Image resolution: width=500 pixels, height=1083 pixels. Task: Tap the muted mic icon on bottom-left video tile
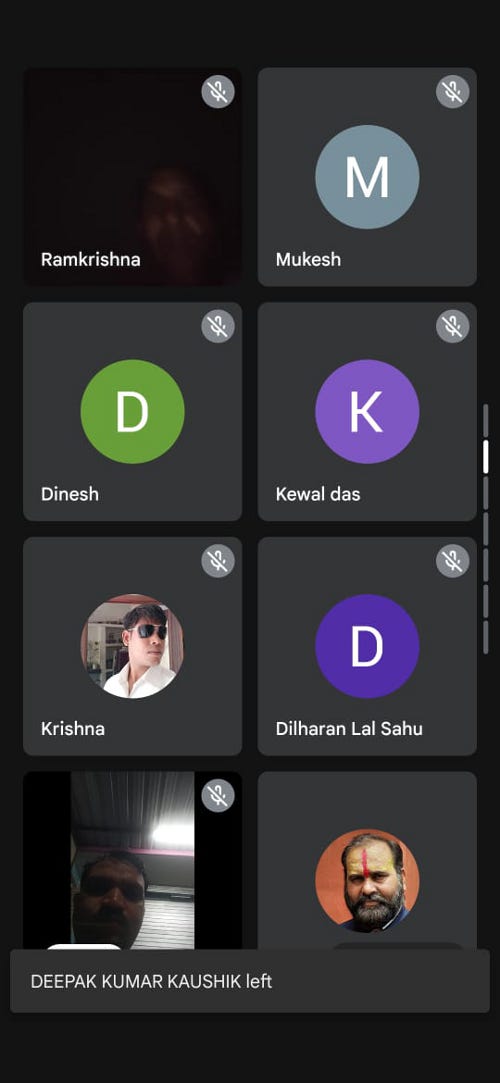[218, 796]
